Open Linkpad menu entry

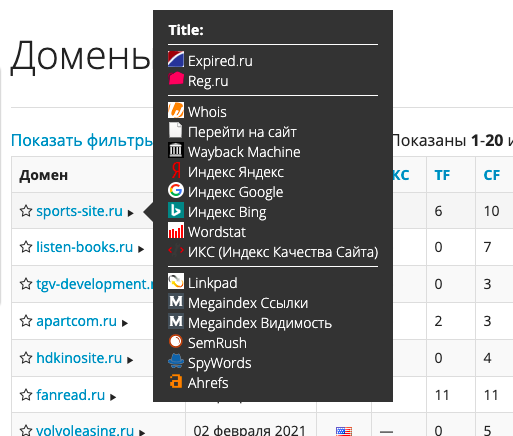tap(213, 283)
